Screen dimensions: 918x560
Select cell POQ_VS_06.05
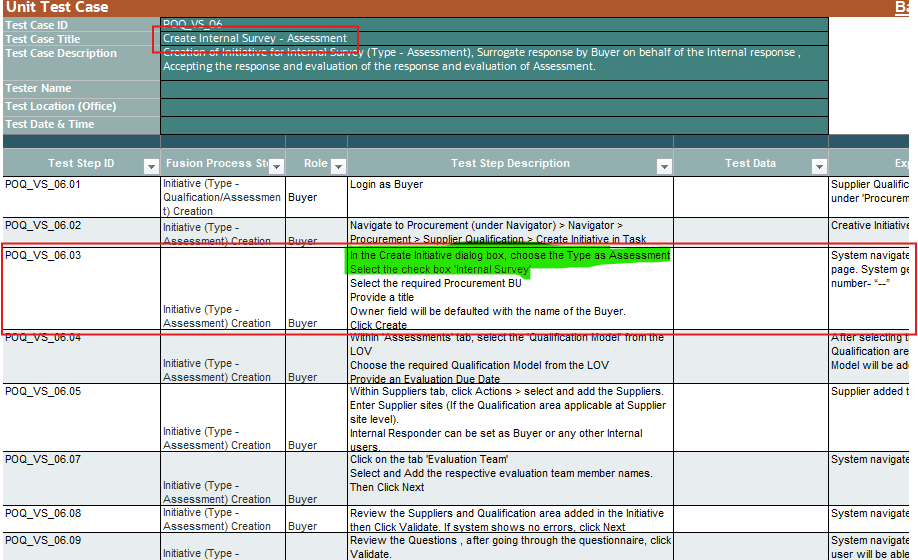click(81, 418)
